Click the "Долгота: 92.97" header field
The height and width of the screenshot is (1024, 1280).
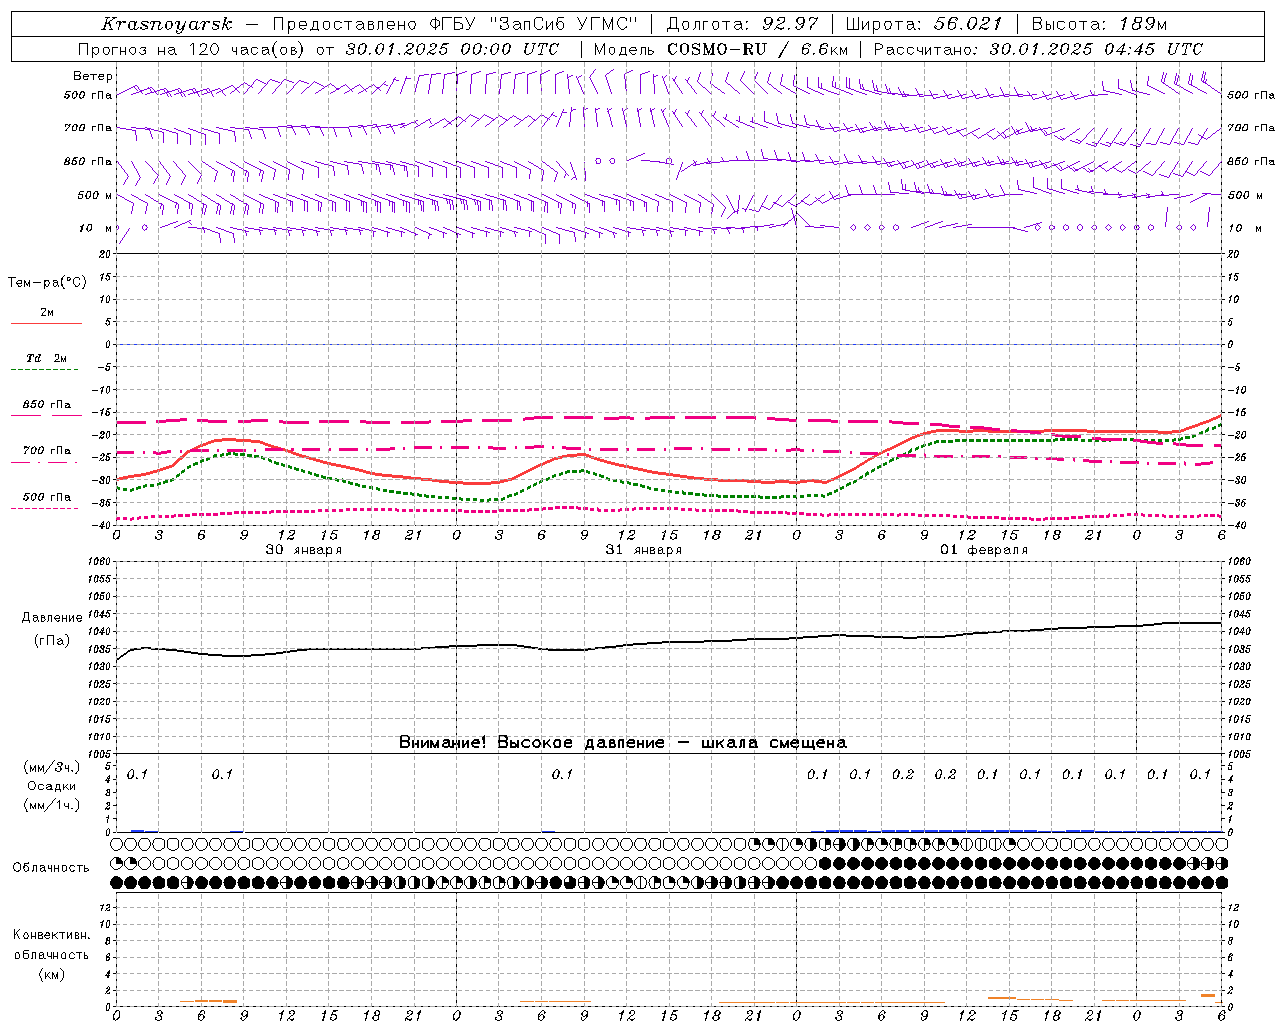tap(742, 24)
